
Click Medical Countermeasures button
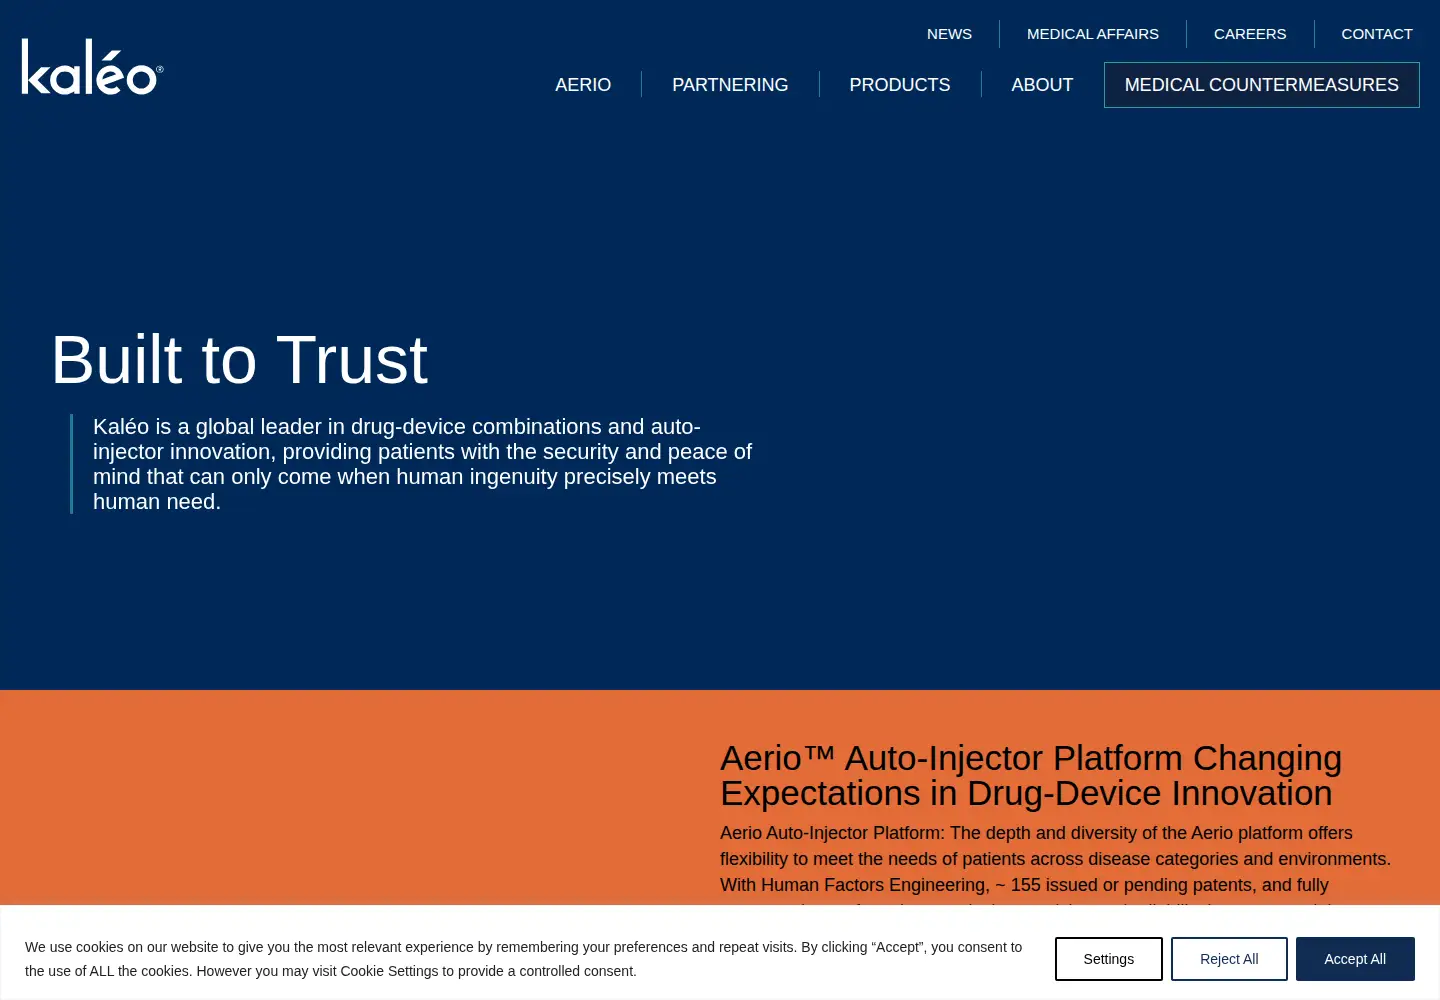tap(1262, 85)
